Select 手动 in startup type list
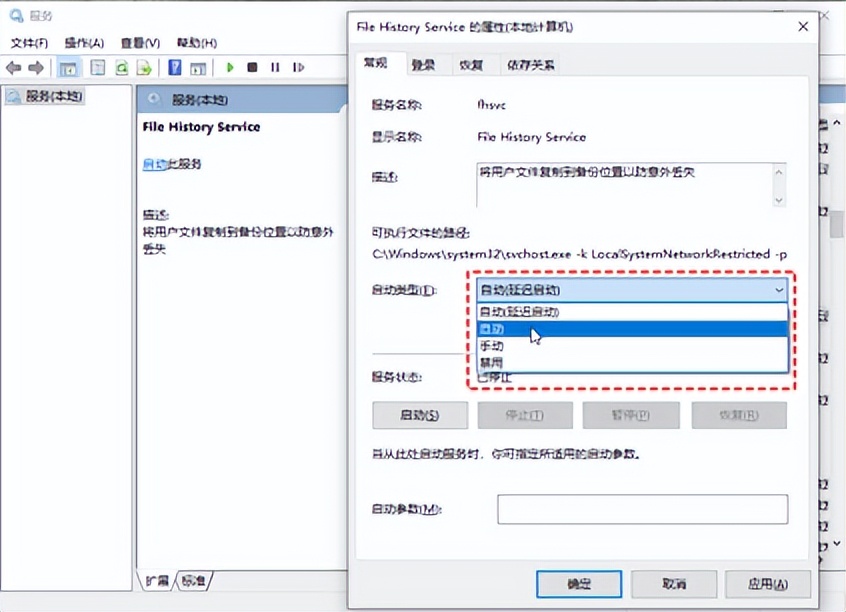Screen dimensions: 846x612 [x=632, y=346]
